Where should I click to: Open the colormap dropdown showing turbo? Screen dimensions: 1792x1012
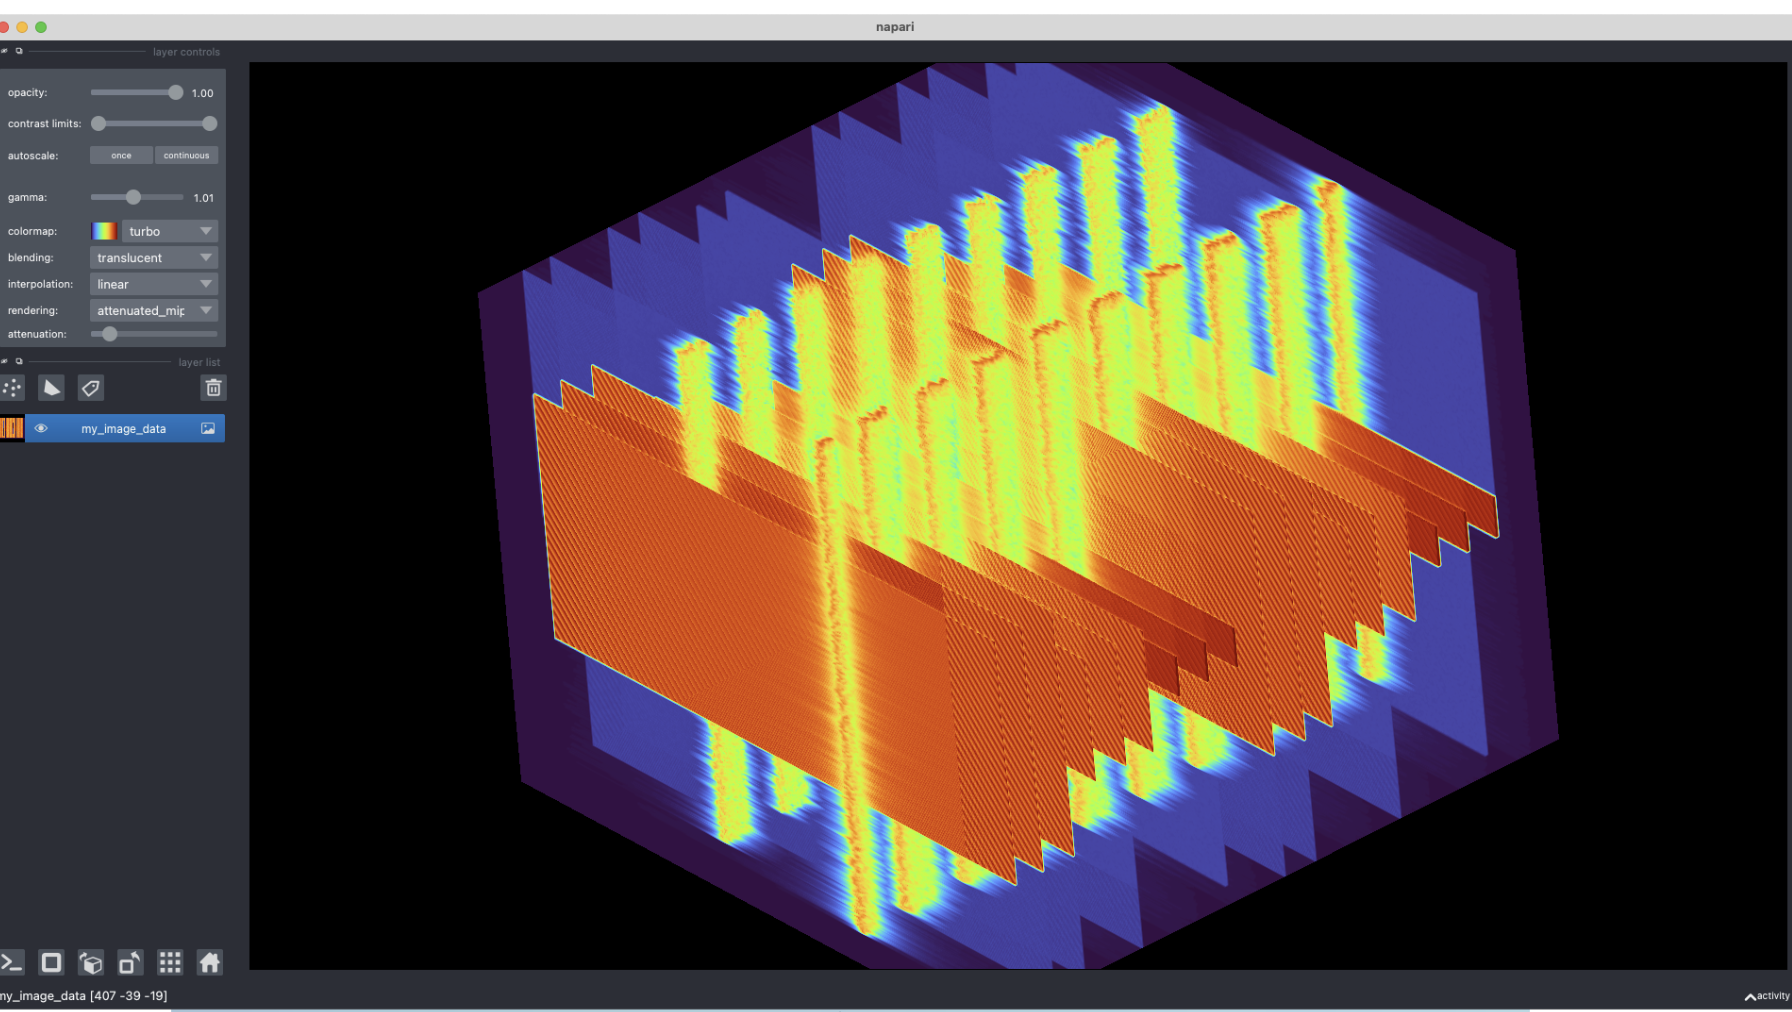[x=170, y=231]
